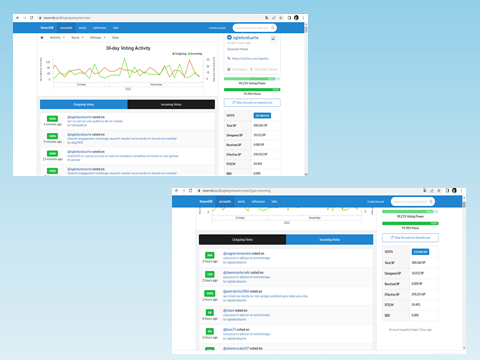Click the forward arrow in the bottom browser window
Screen dimensions: 480x360
click(x=184, y=191)
